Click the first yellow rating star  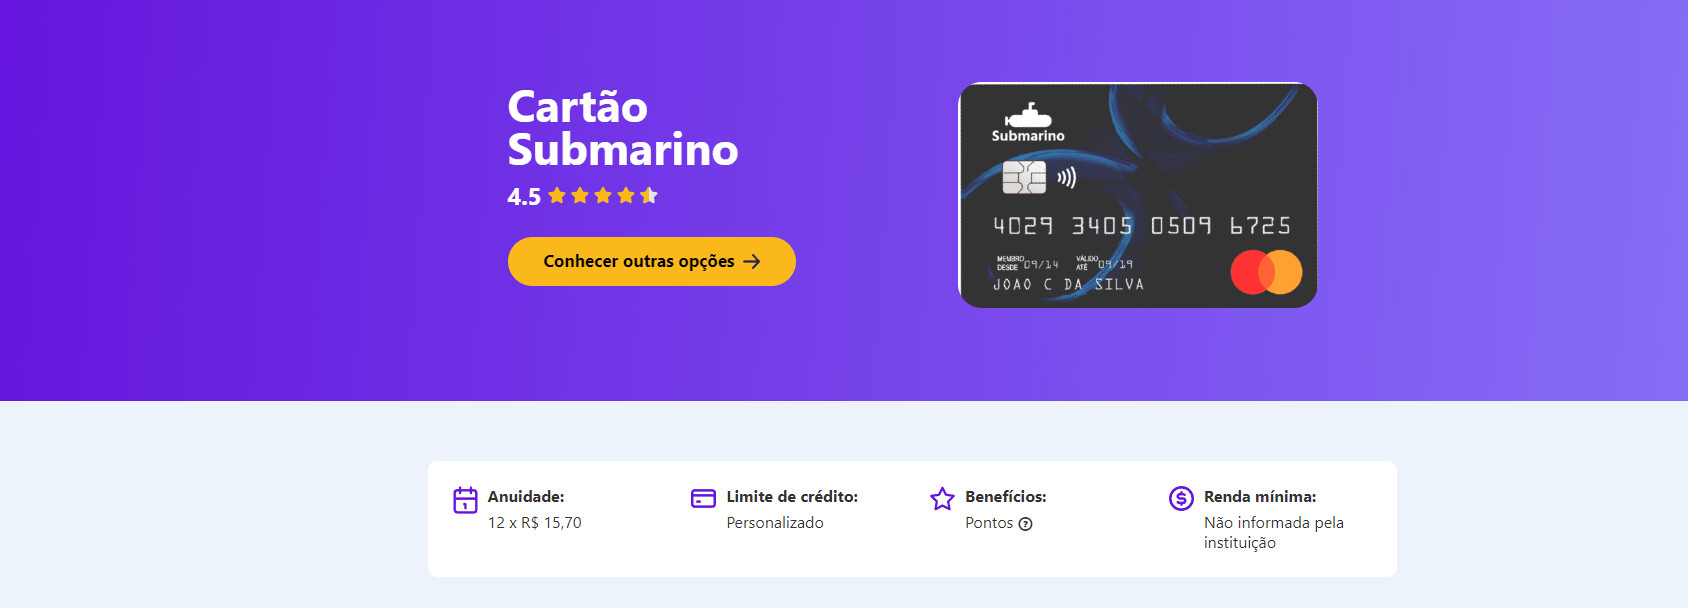point(557,195)
